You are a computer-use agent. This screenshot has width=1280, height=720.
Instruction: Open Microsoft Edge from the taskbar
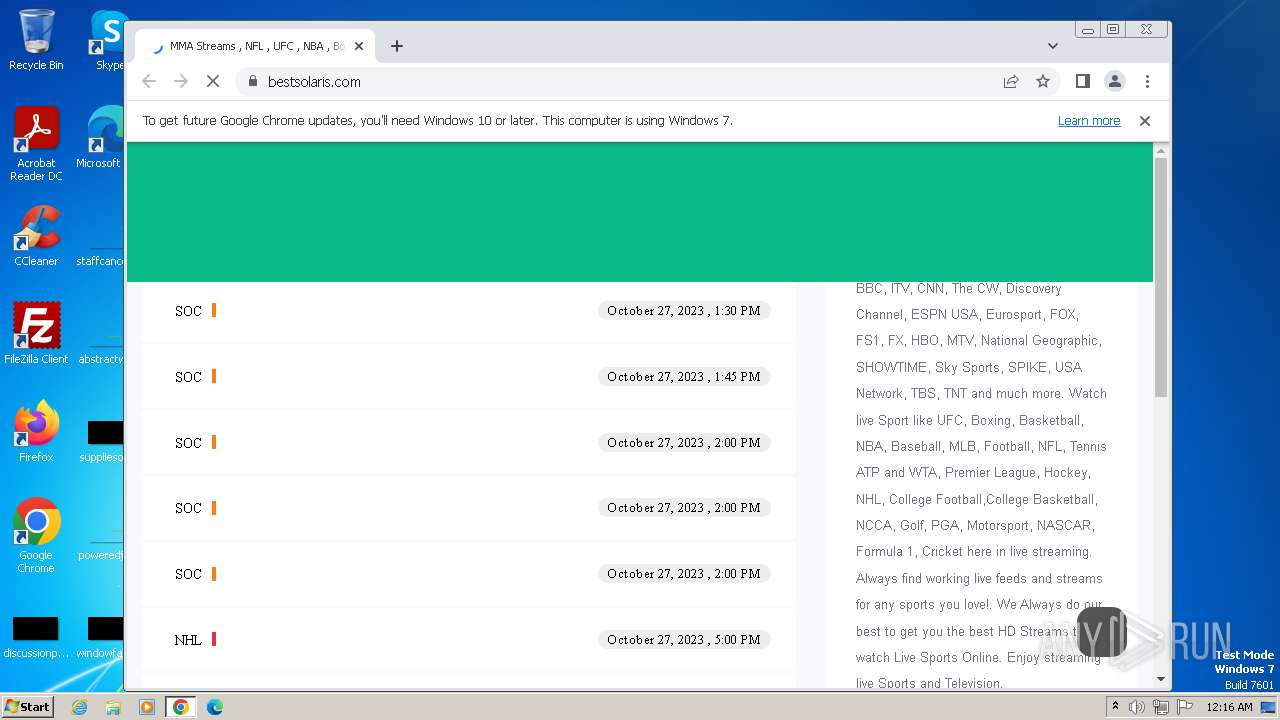tap(215, 707)
